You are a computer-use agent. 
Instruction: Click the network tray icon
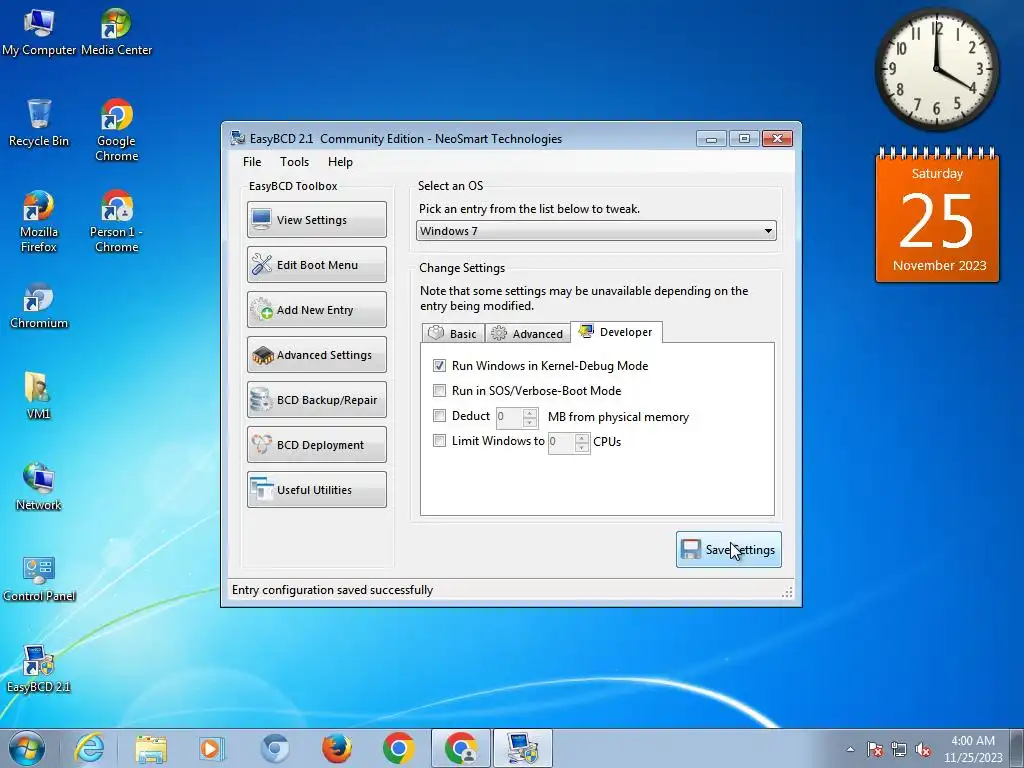(x=899, y=749)
